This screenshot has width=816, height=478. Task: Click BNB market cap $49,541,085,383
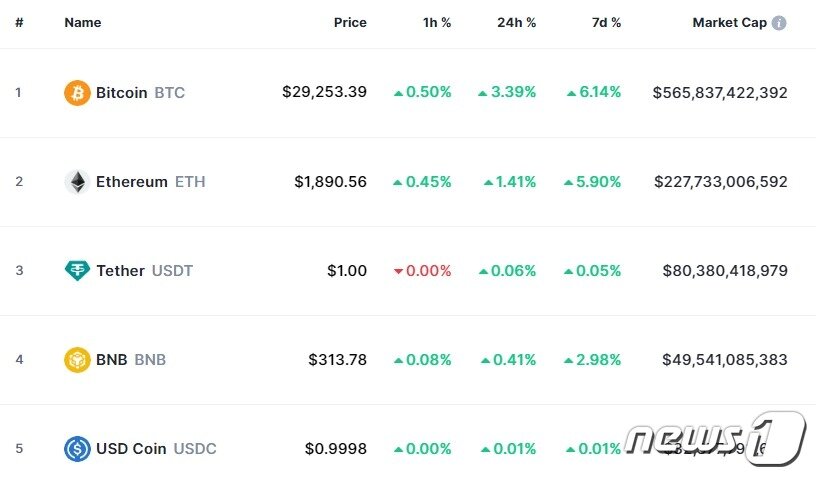724,359
